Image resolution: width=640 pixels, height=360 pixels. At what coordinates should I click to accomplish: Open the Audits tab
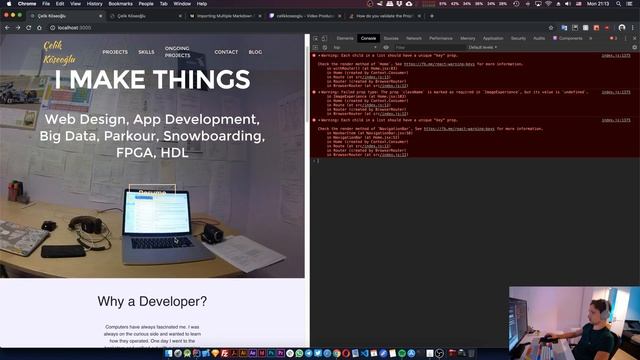click(539, 38)
